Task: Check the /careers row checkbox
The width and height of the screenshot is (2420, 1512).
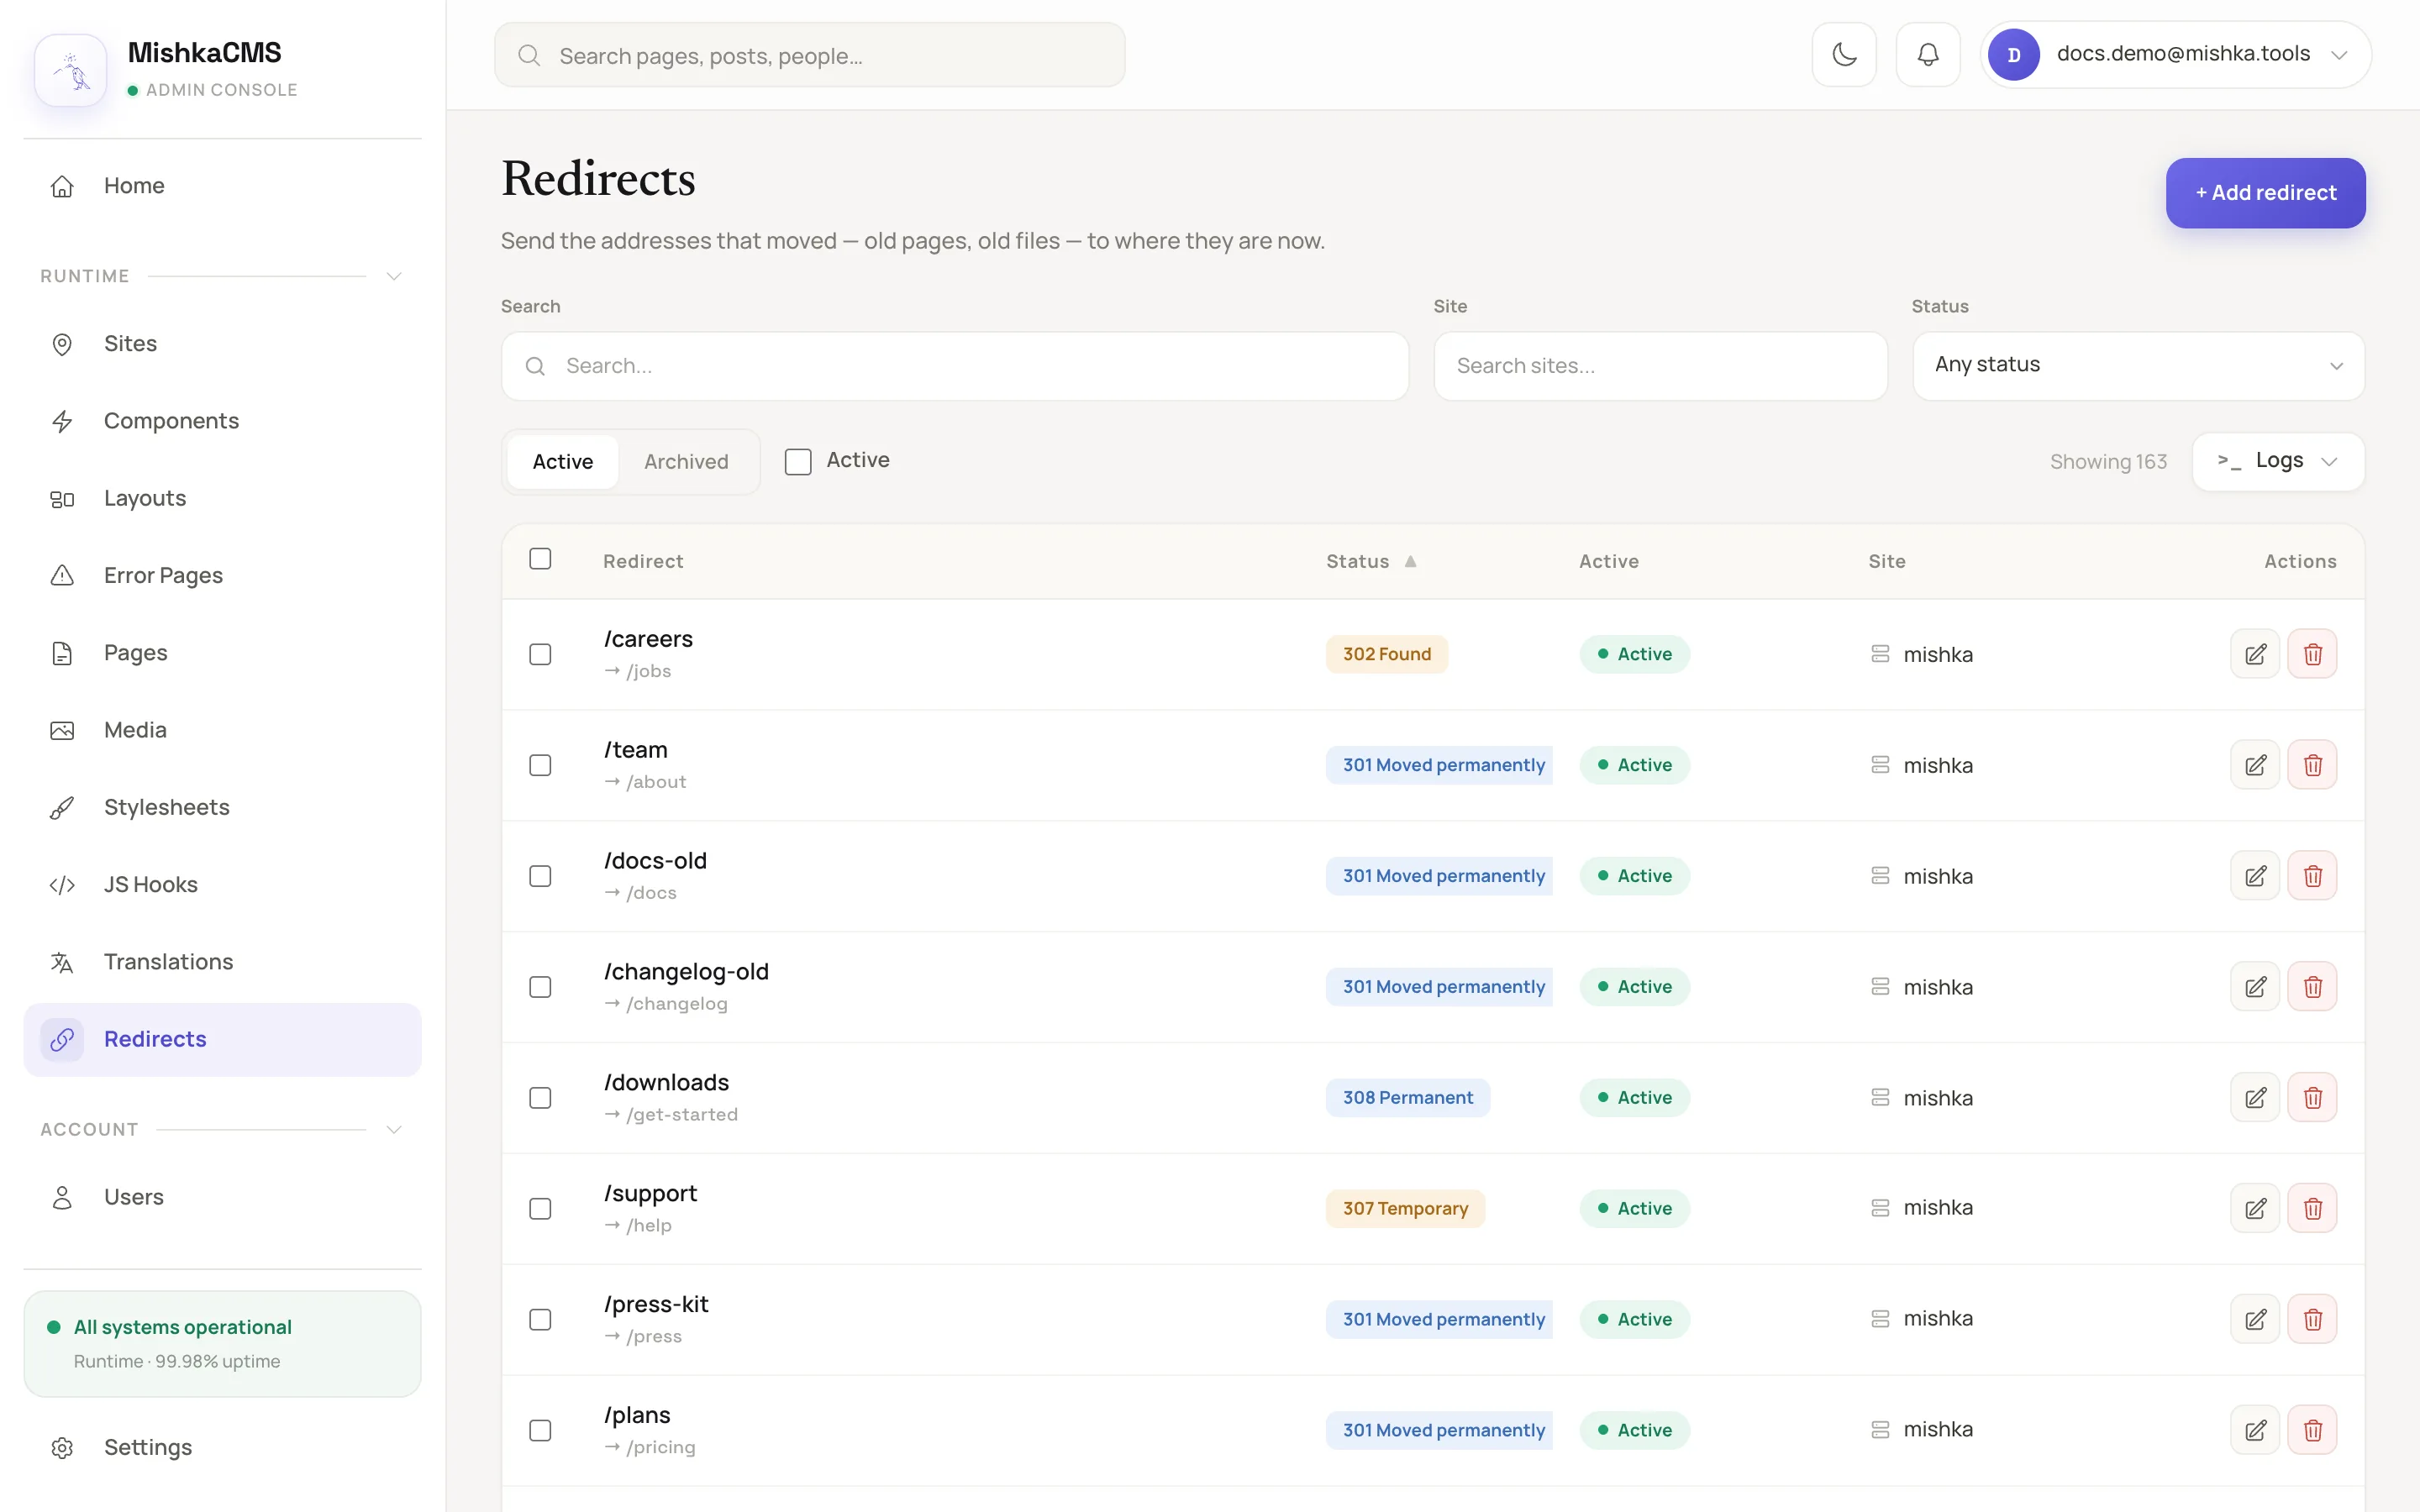Action: point(540,654)
